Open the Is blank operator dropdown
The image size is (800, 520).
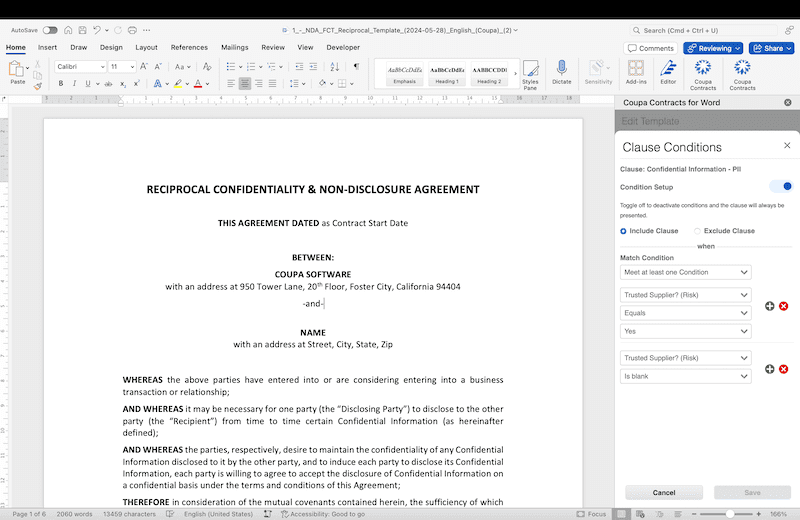pos(685,376)
